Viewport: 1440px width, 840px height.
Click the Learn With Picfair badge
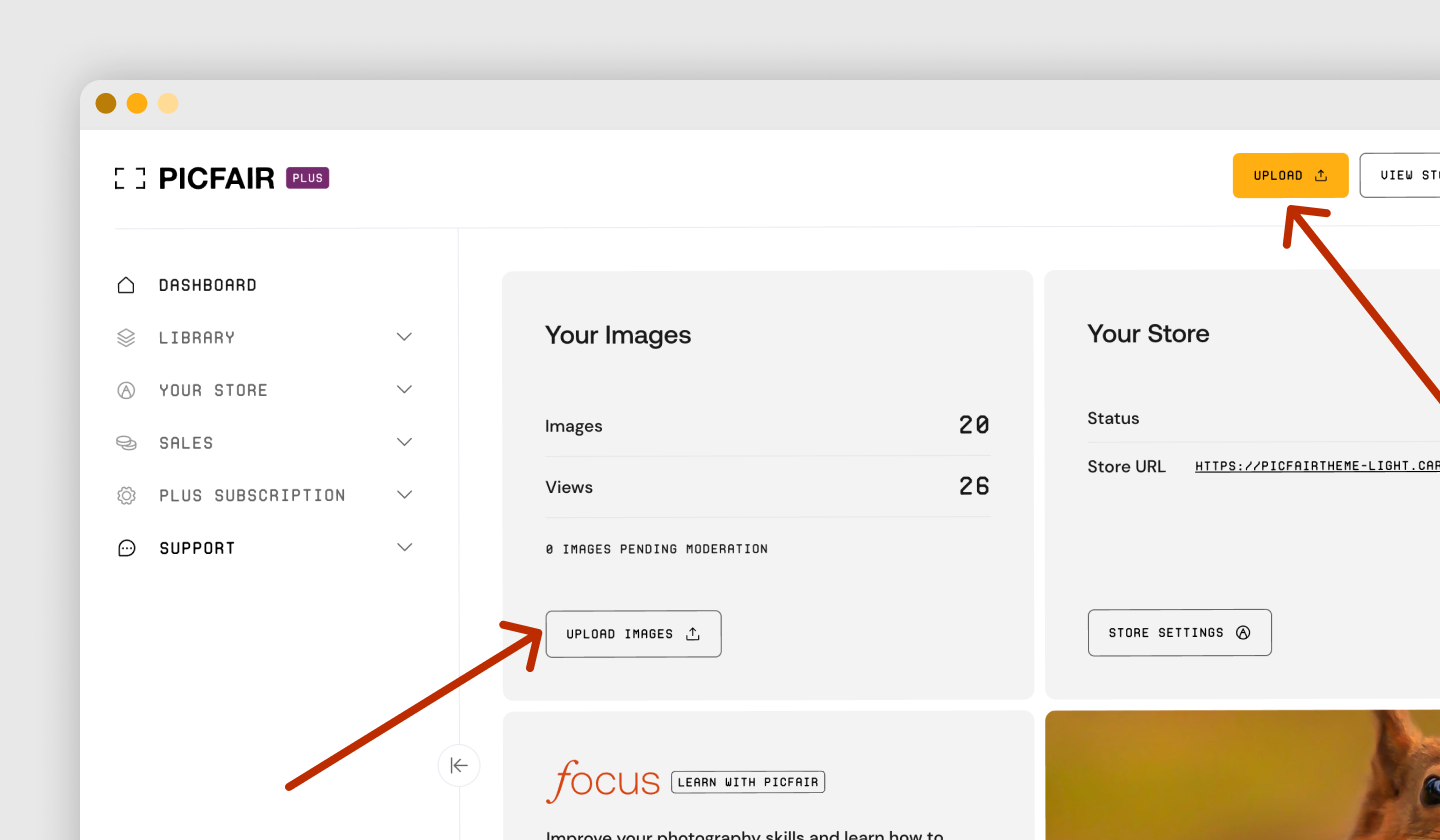pos(747,781)
